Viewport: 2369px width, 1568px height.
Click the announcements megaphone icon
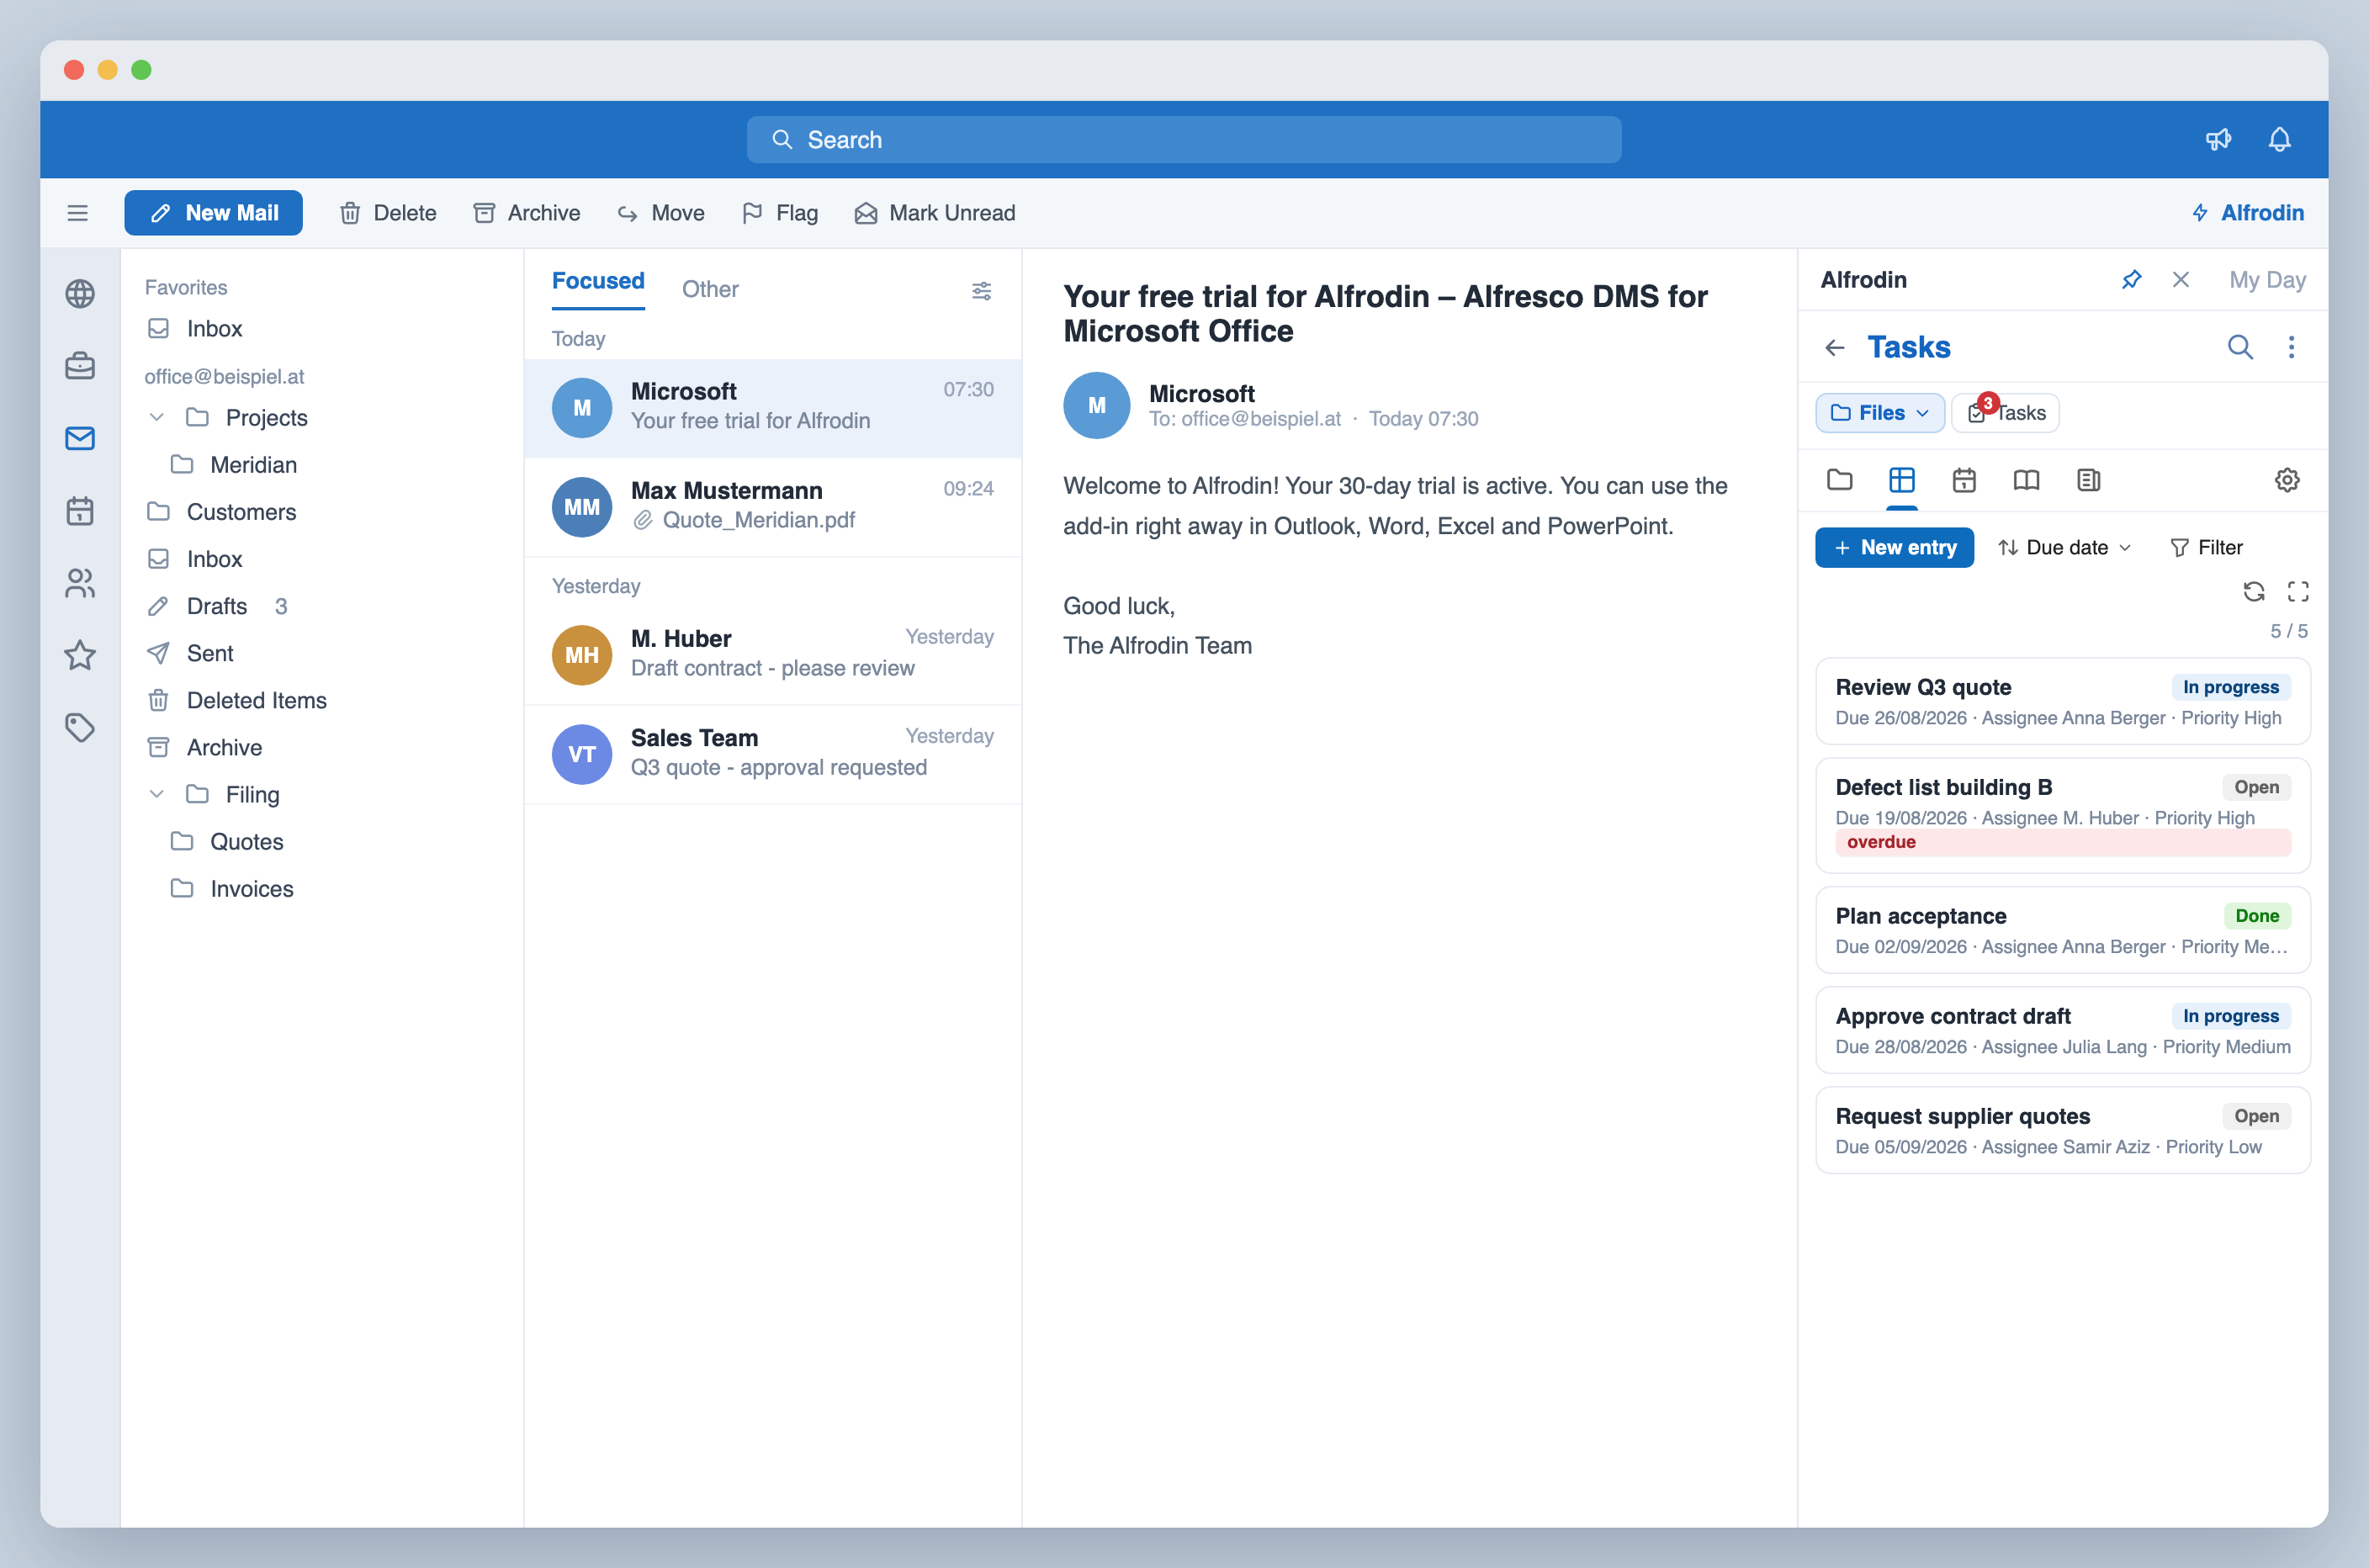tap(2218, 140)
